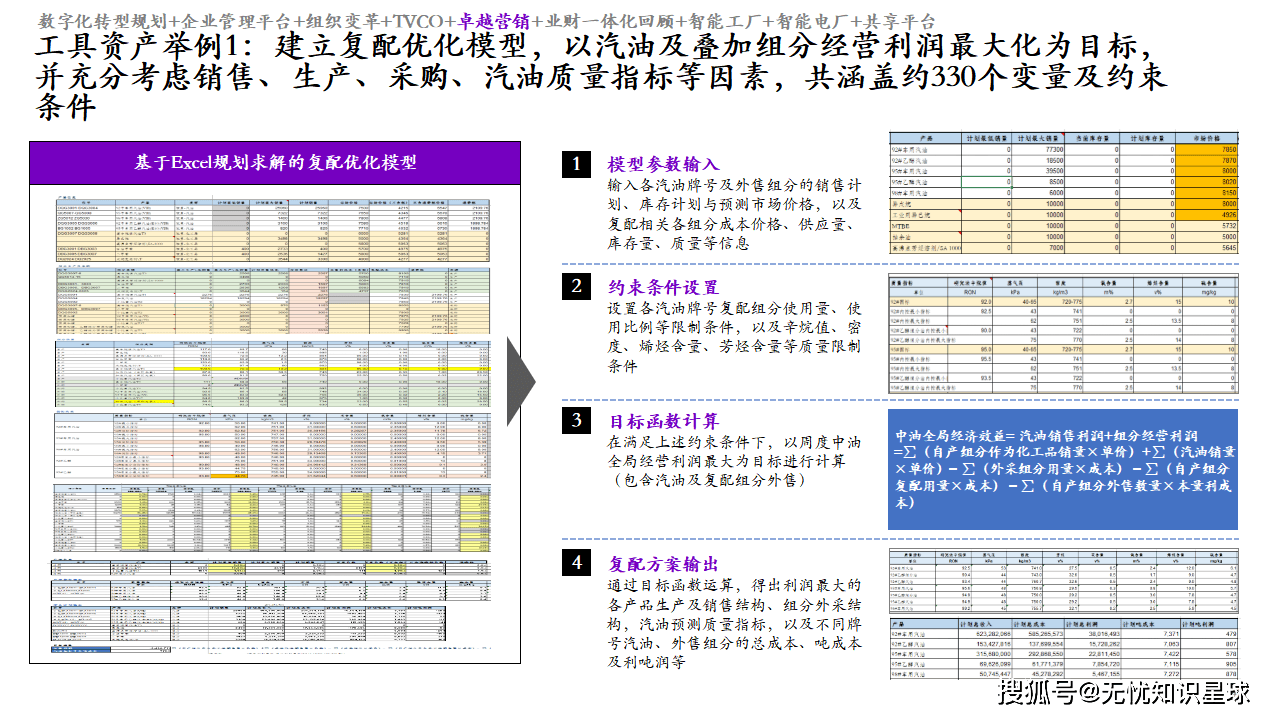The height and width of the screenshot is (720, 1280).
Task: Click the 搜狐号@无忧知识星球 watermark
Action: (x=1124, y=692)
